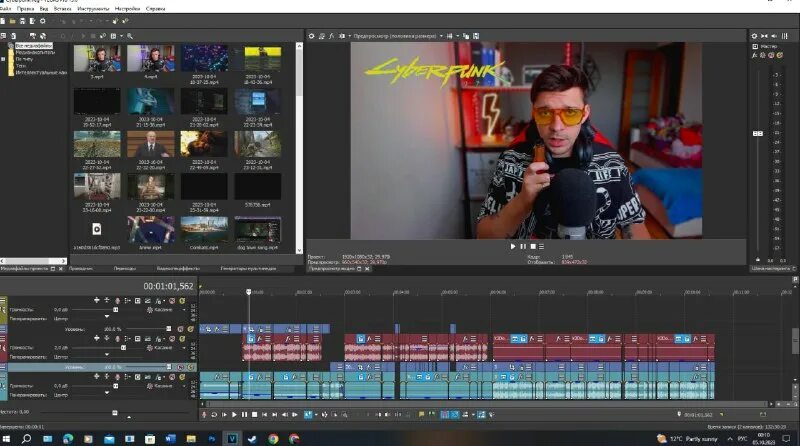
Task: Pause playback in the preview window
Action: coord(523,246)
